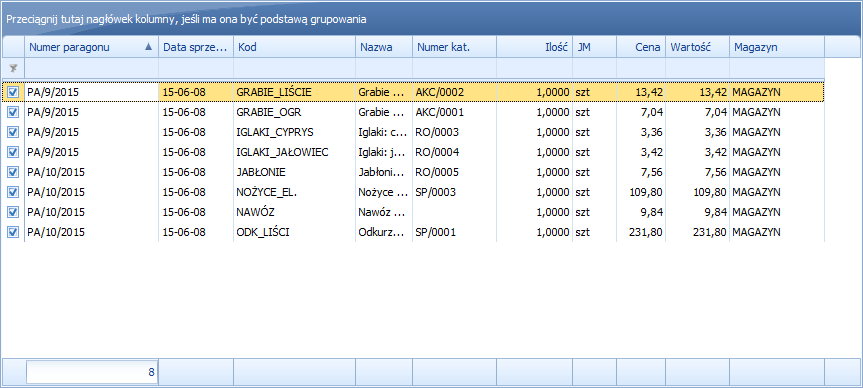Select code cell GRABIE_OGR
Viewport: 863px width, 388px height.
pyautogui.click(x=295, y=112)
